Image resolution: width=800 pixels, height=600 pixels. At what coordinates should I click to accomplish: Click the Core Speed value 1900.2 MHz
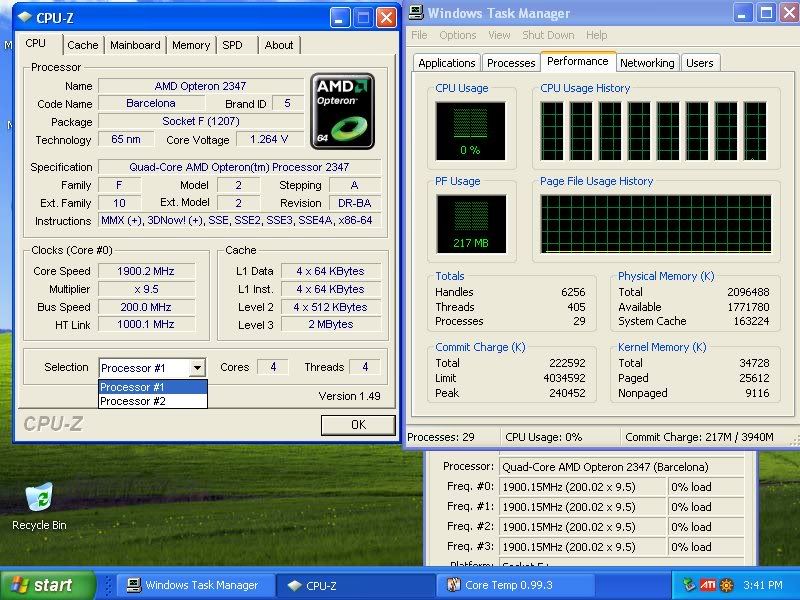pyautogui.click(x=146, y=271)
